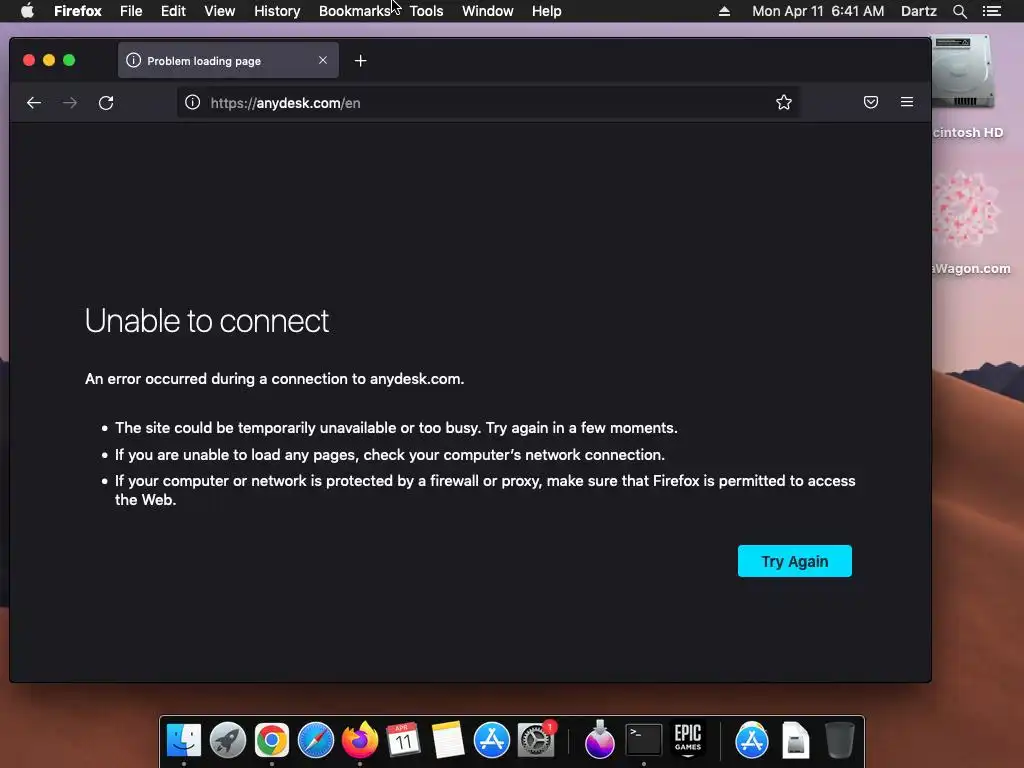Screen dimensions: 1024x768
Task: Launch Google Chrome from dock
Action: (x=272, y=740)
